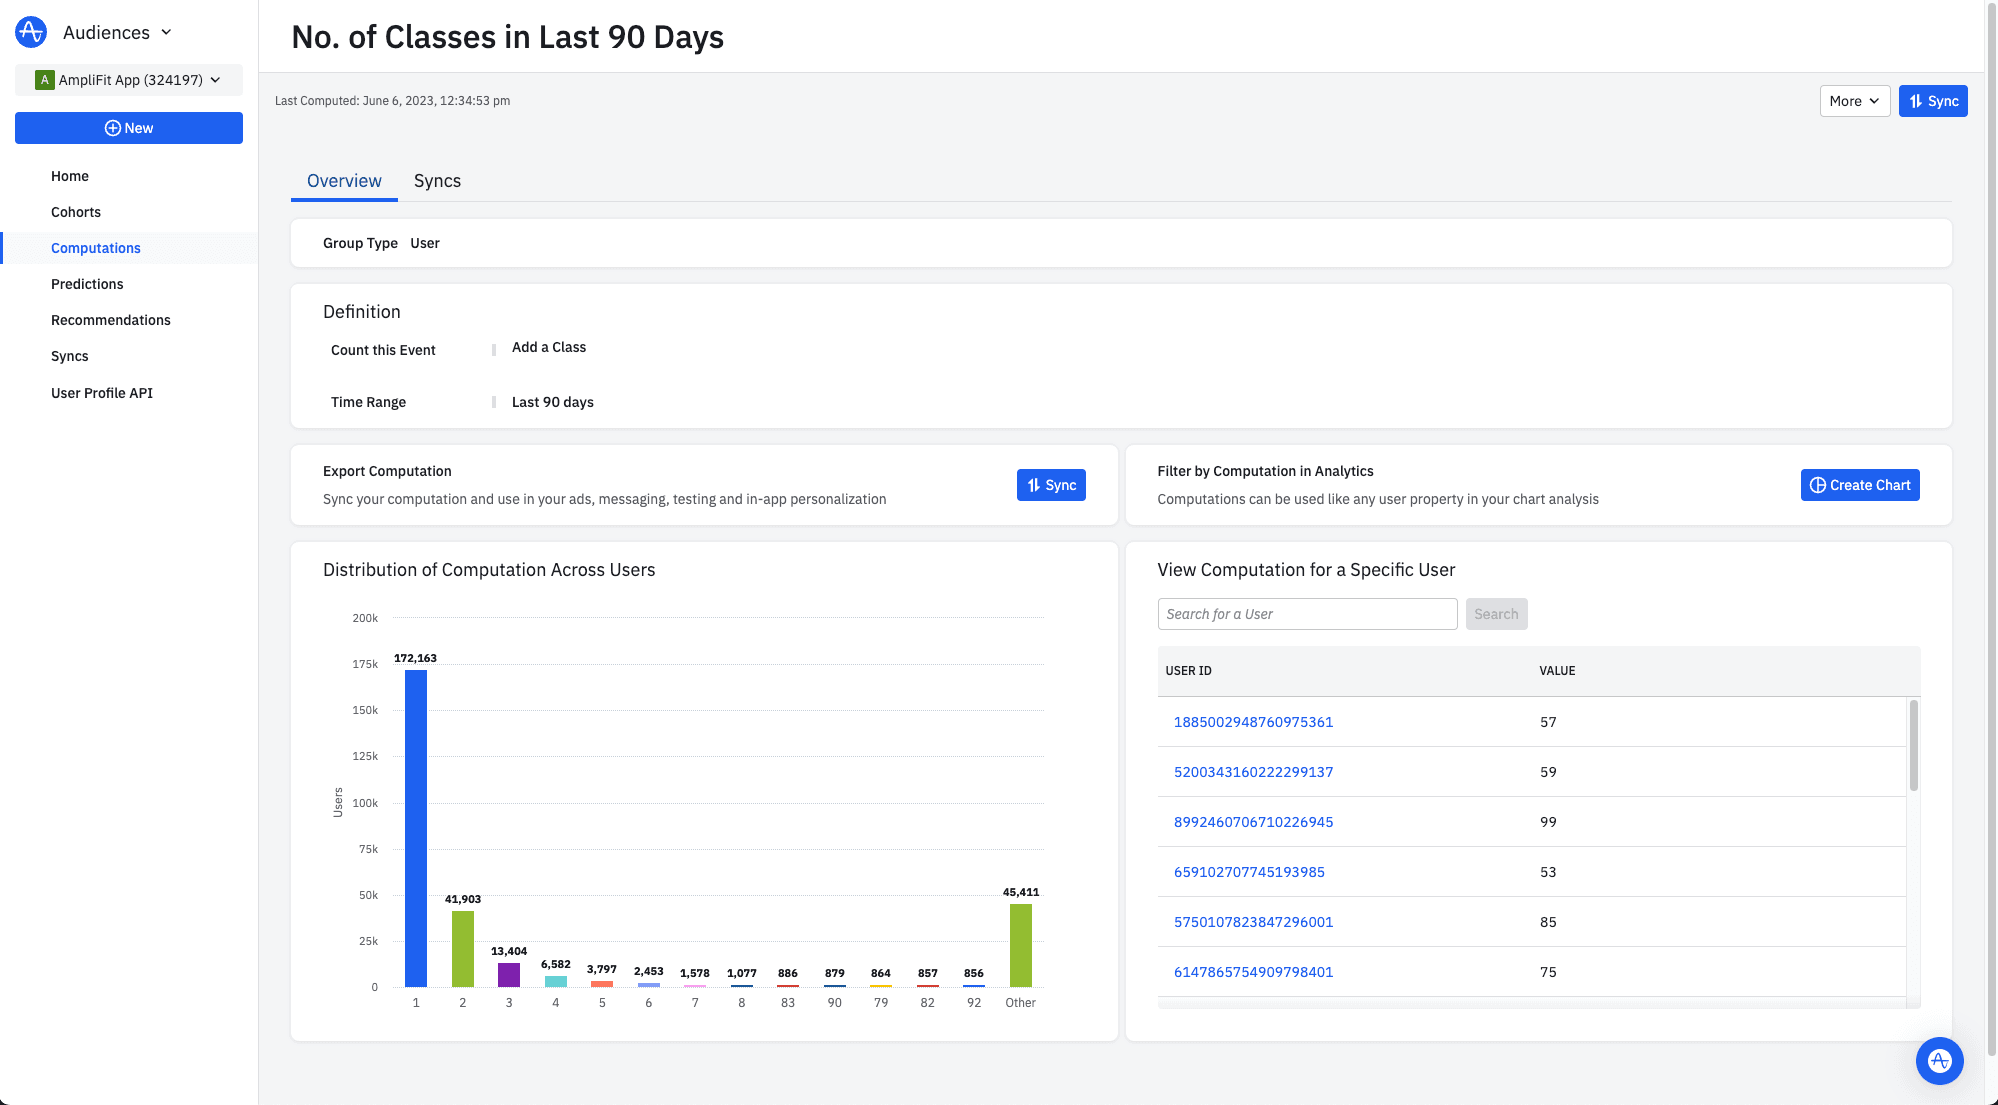Viewport: 1998px width, 1105px height.
Task: Click the Sync icon at top right
Action: 1916,100
